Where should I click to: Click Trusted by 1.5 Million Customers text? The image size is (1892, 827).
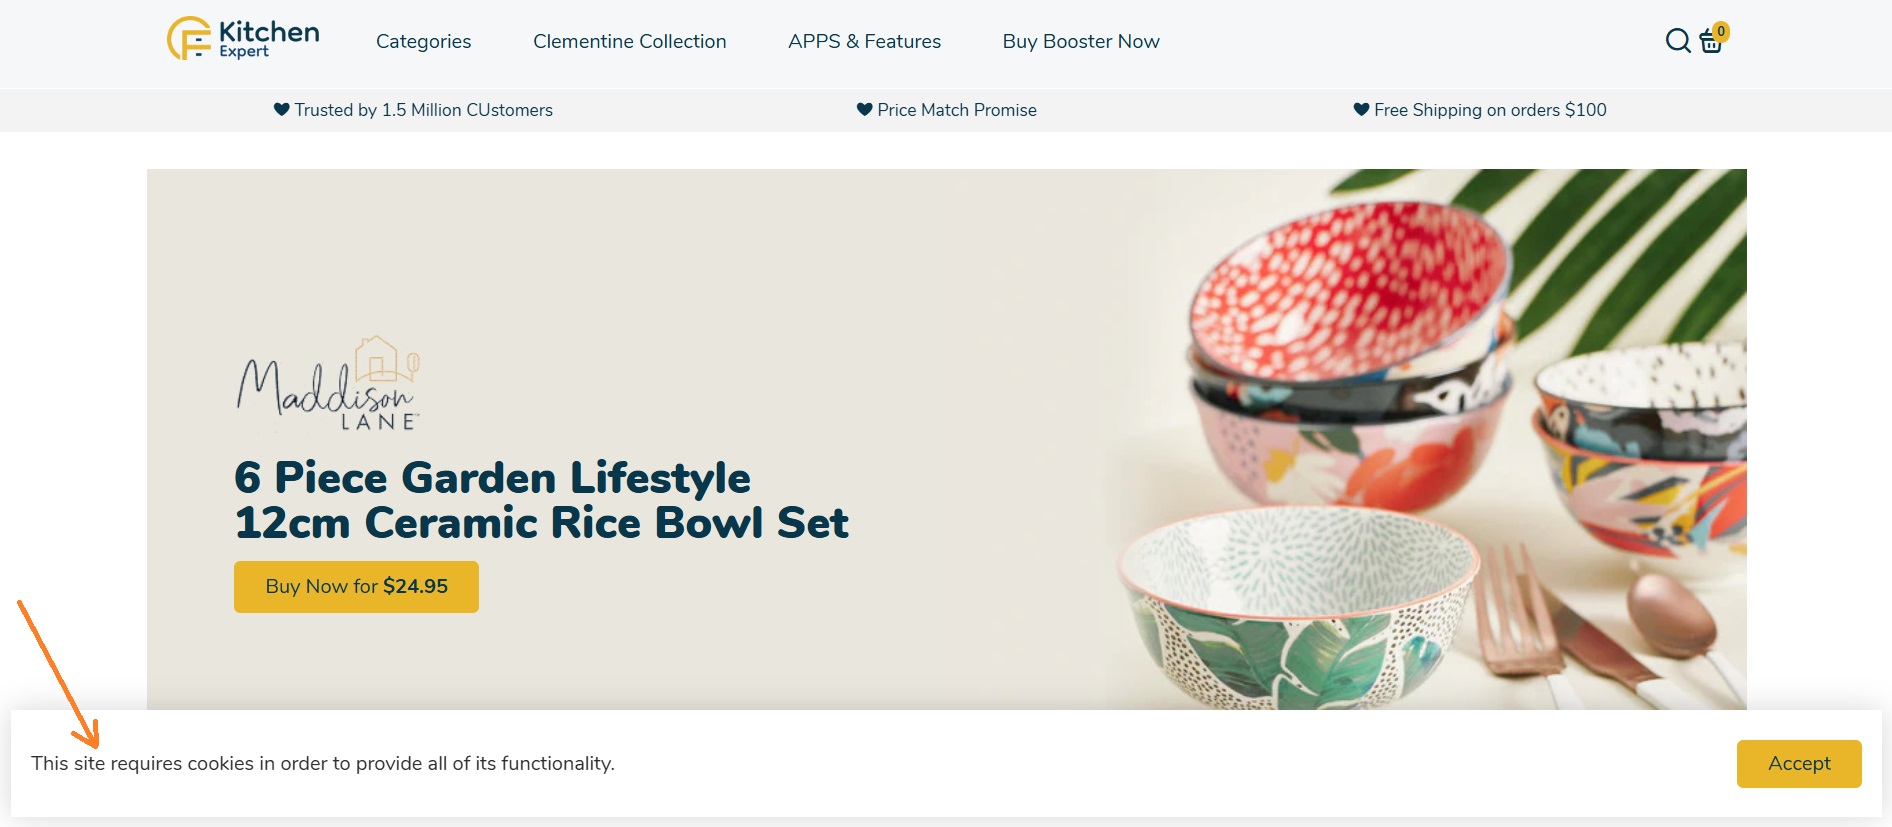(423, 110)
